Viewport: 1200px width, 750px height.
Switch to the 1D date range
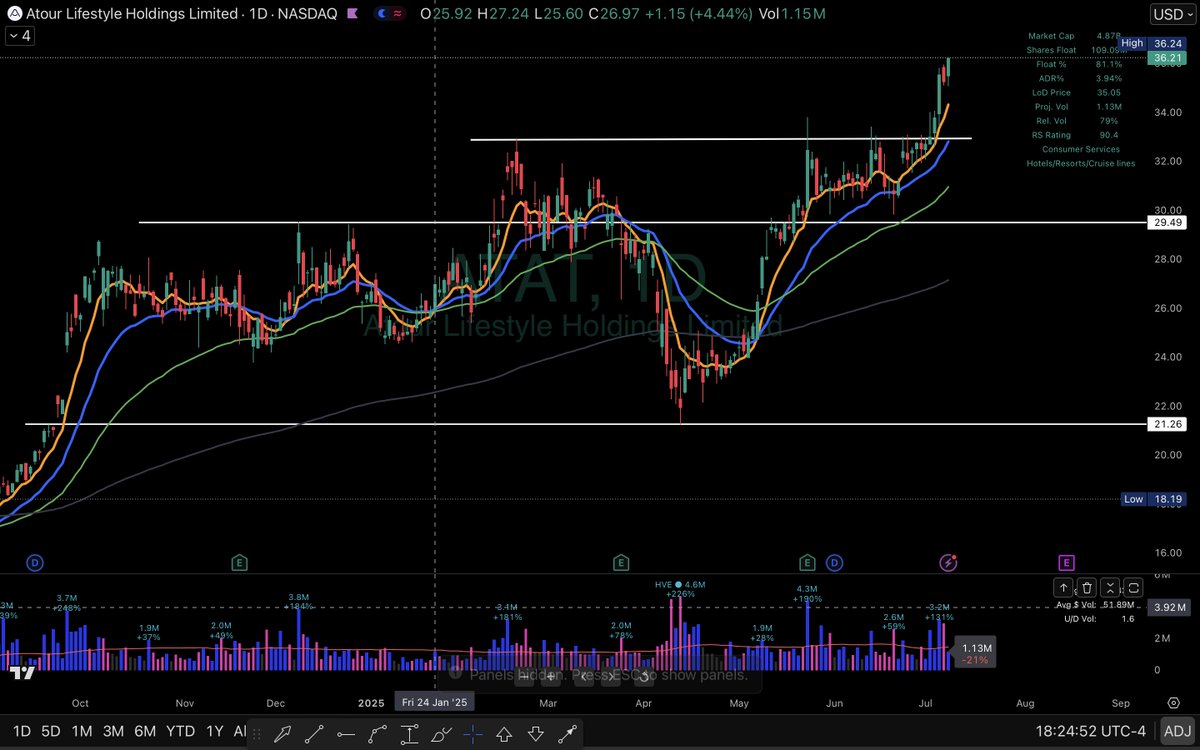coord(21,731)
